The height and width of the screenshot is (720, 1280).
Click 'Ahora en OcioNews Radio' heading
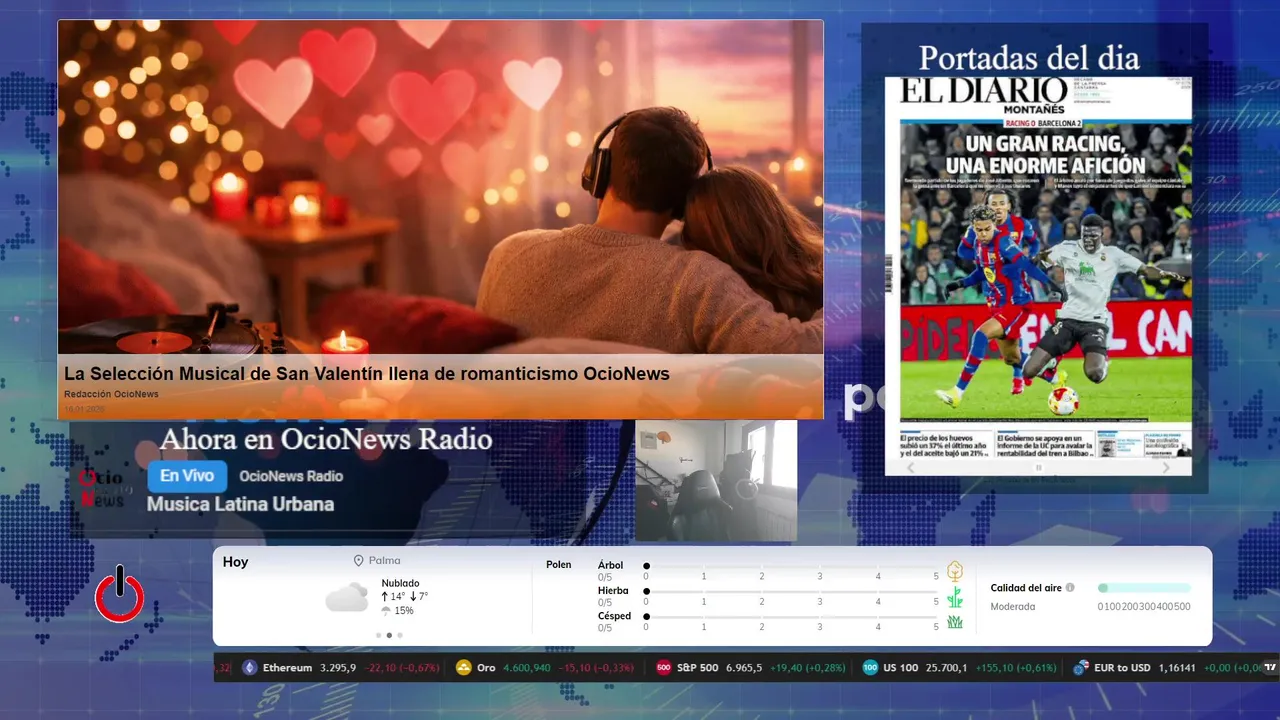click(326, 438)
